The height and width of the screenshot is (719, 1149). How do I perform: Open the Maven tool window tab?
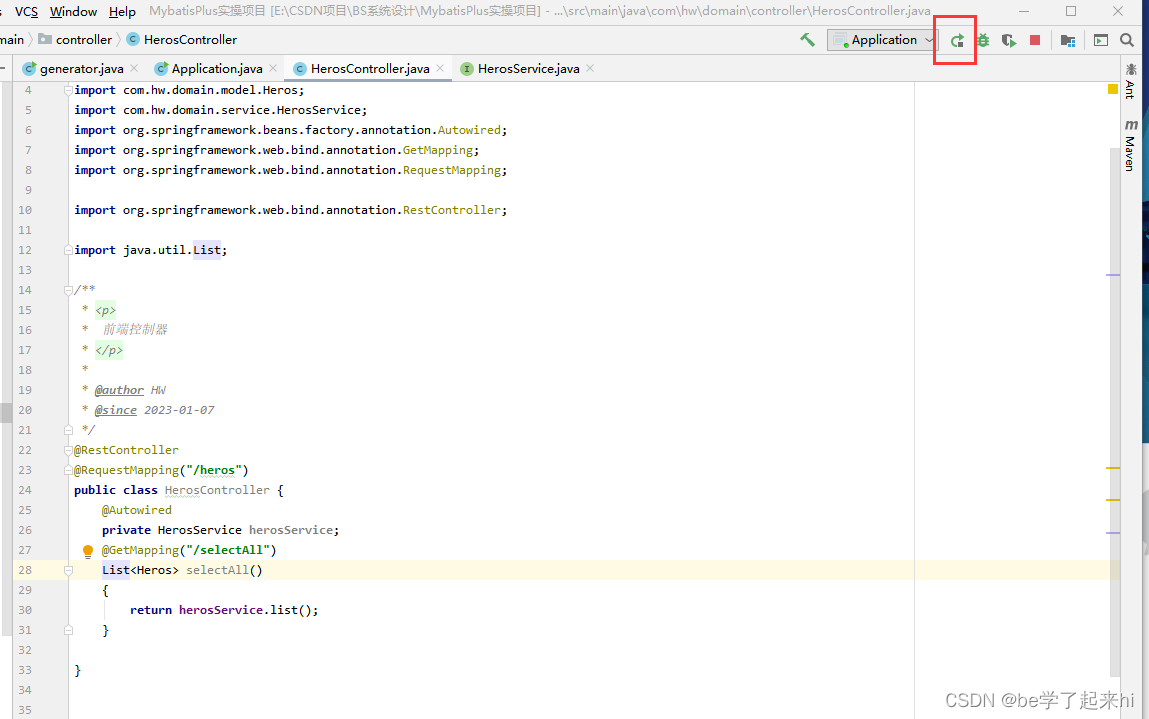tap(1131, 145)
